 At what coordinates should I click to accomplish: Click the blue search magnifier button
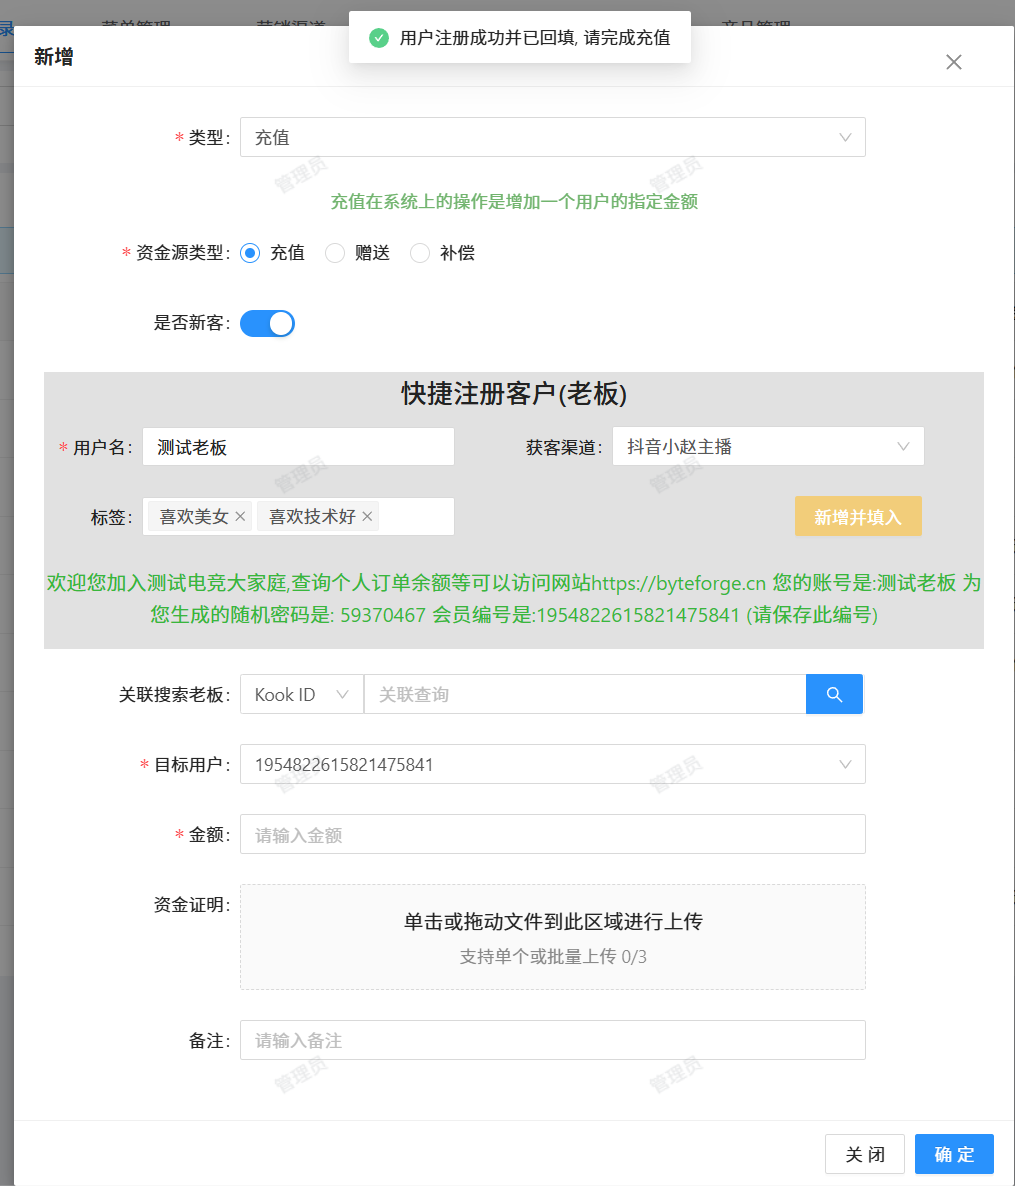click(834, 694)
